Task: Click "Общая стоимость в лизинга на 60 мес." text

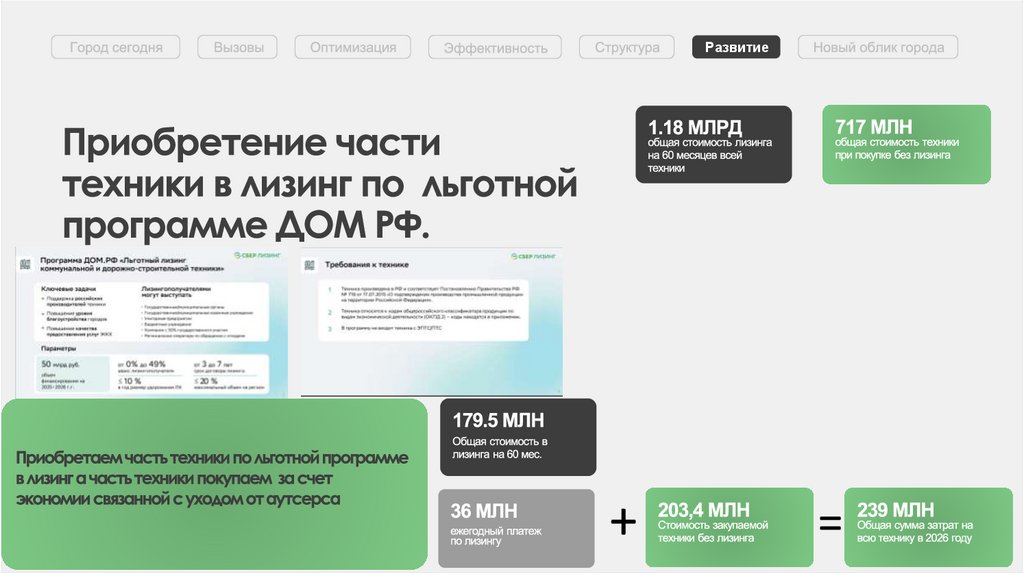Action: [500, 448]
